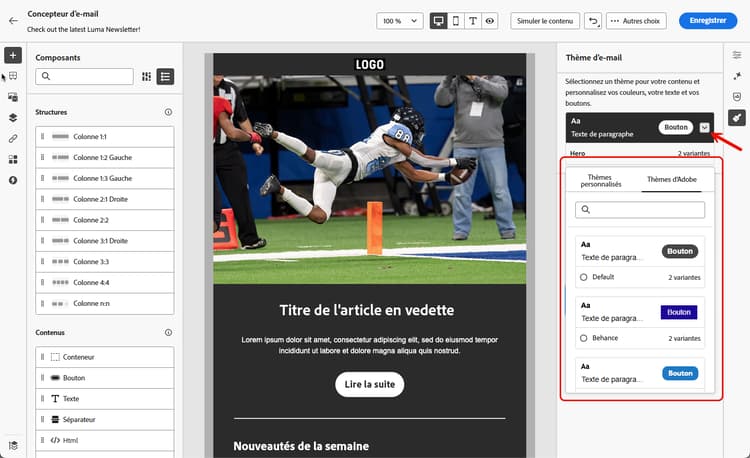
Task: Click the theme search field
Action: click(640, 210)
